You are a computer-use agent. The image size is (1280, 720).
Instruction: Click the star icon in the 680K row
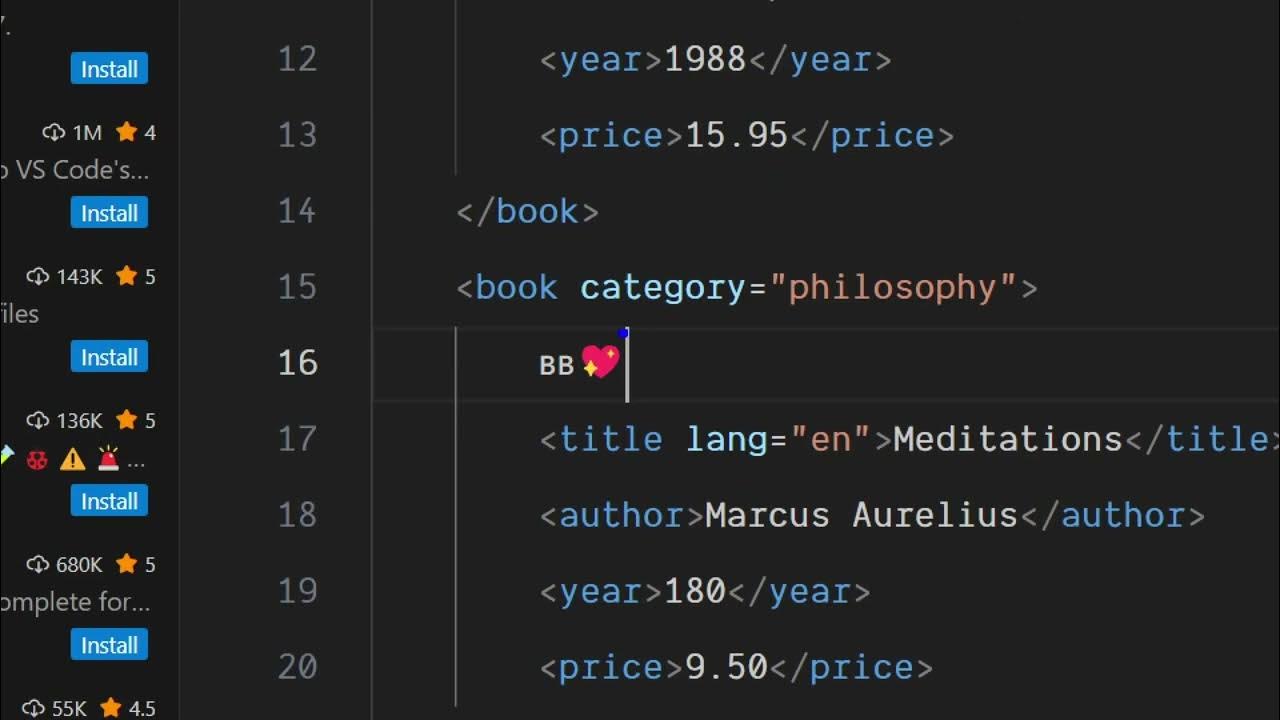[x=126, y=564]
